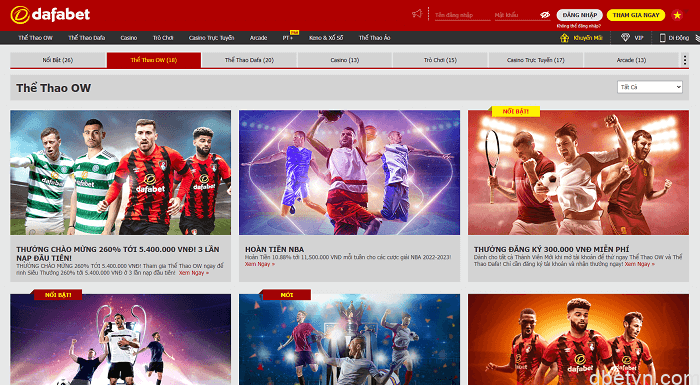Click the dafabet logo
Image resolution: width=700 pixels, height=385 pixels.
click(x=50, y=15)
